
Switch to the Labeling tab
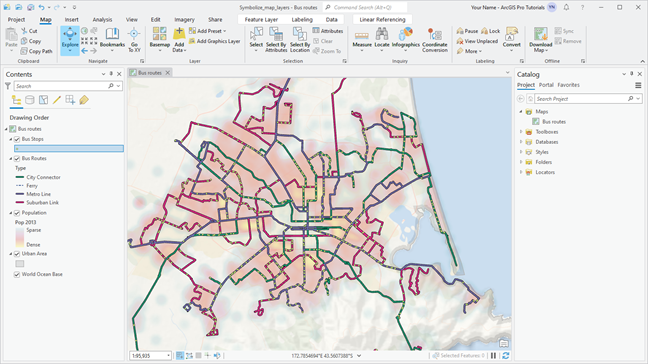(x=302, y=19)
